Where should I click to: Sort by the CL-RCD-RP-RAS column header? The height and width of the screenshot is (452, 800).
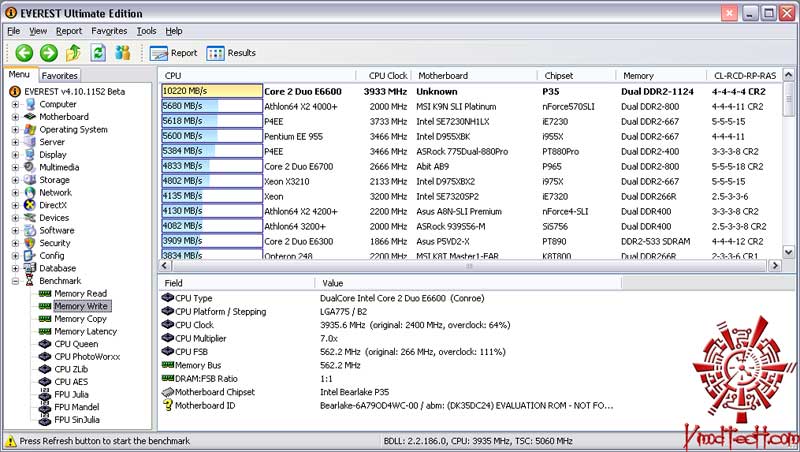coord(744,76)
